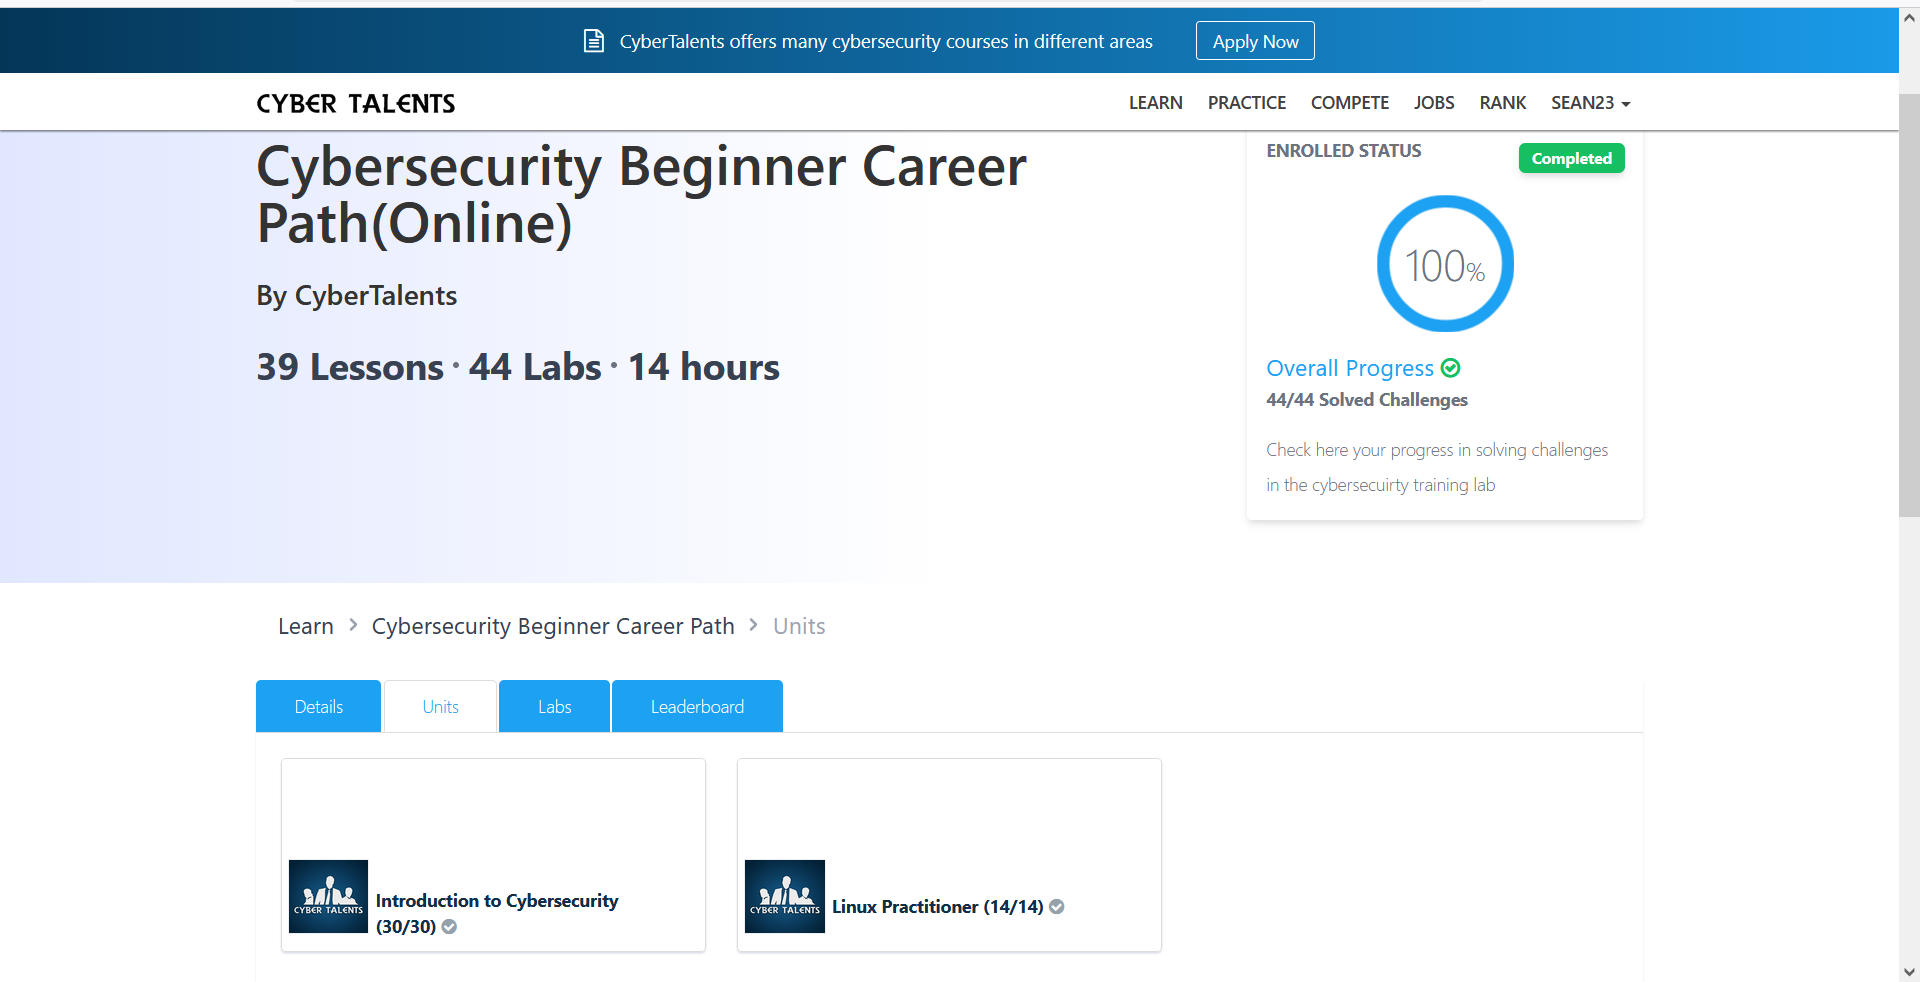This screenshot has width=1920, height=982.
Task: Open the LEARN menu item
Action: tap(1156, 103)
